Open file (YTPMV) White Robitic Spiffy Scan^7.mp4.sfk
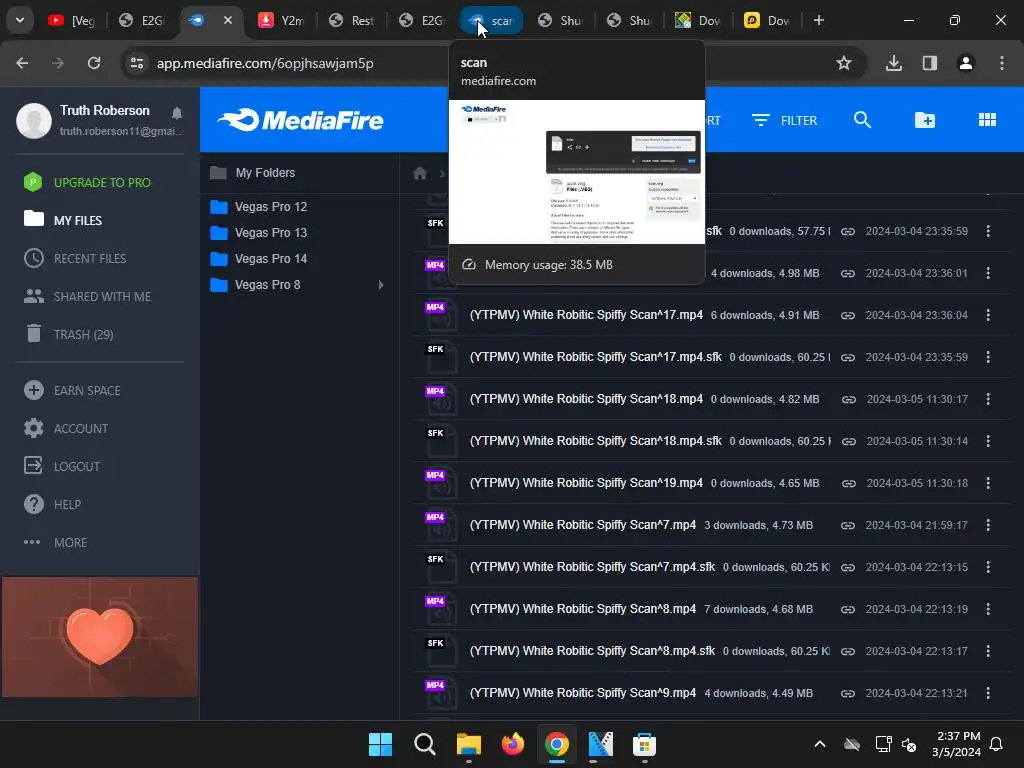This screenshot has height=768, width=1024. 592,567
